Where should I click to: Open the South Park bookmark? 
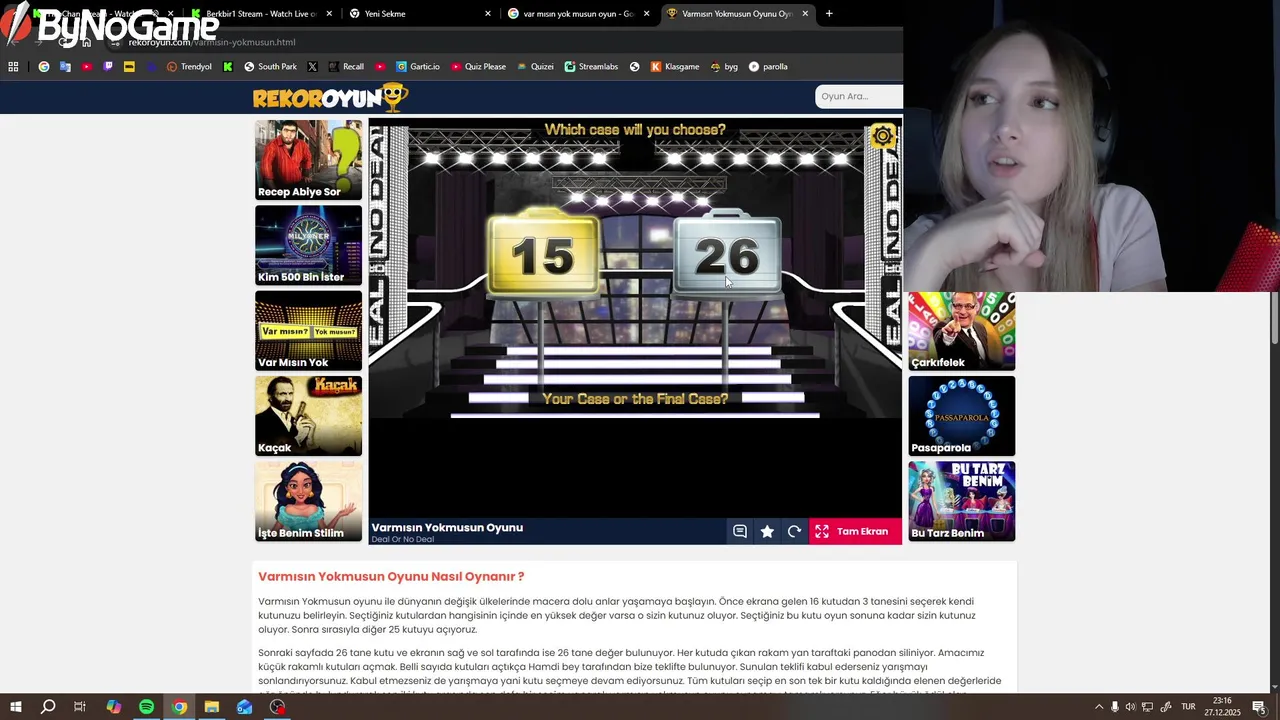point(269,67)
